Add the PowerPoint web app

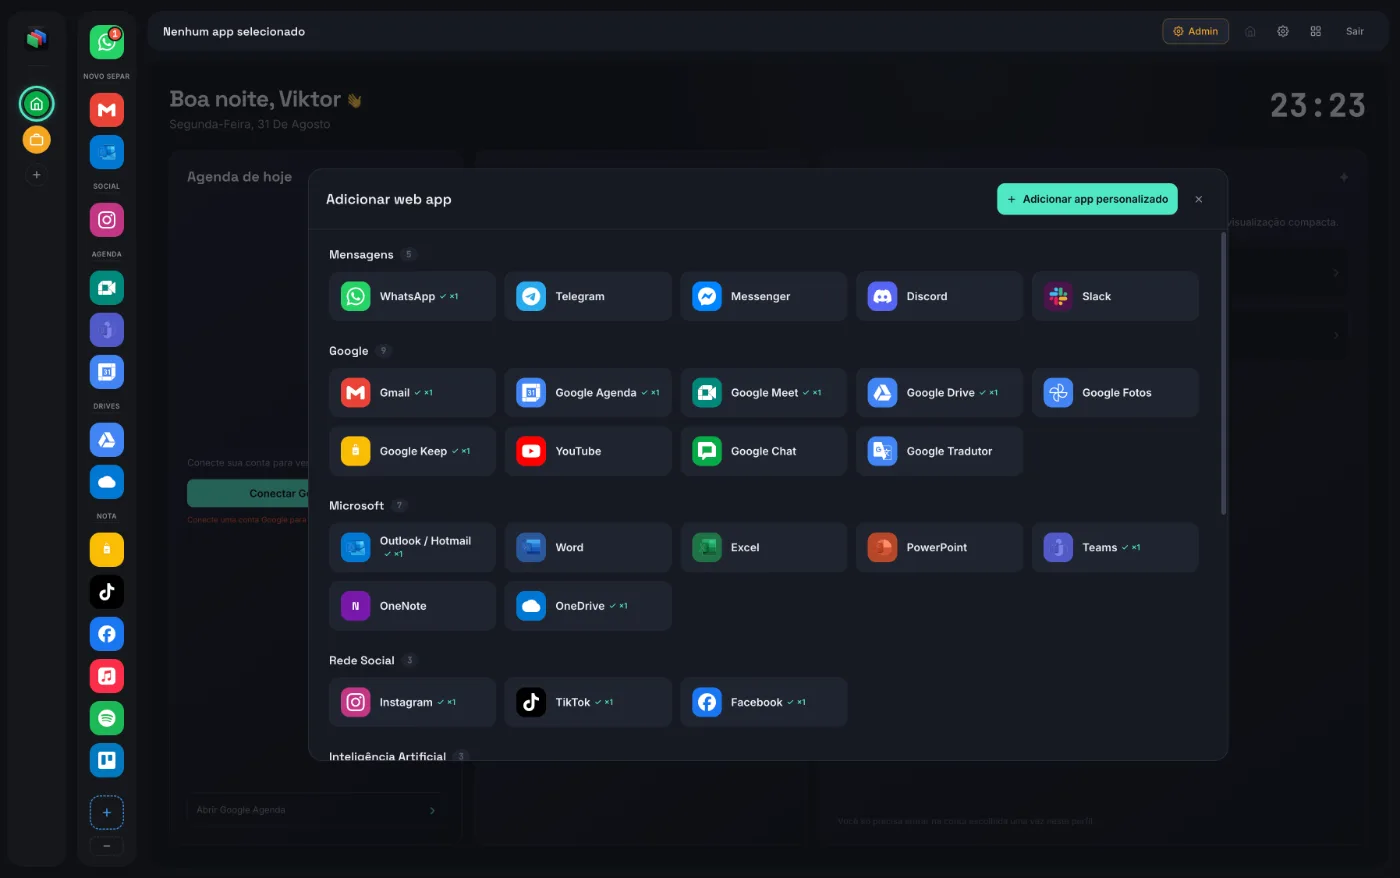click(x=939, y=547)
